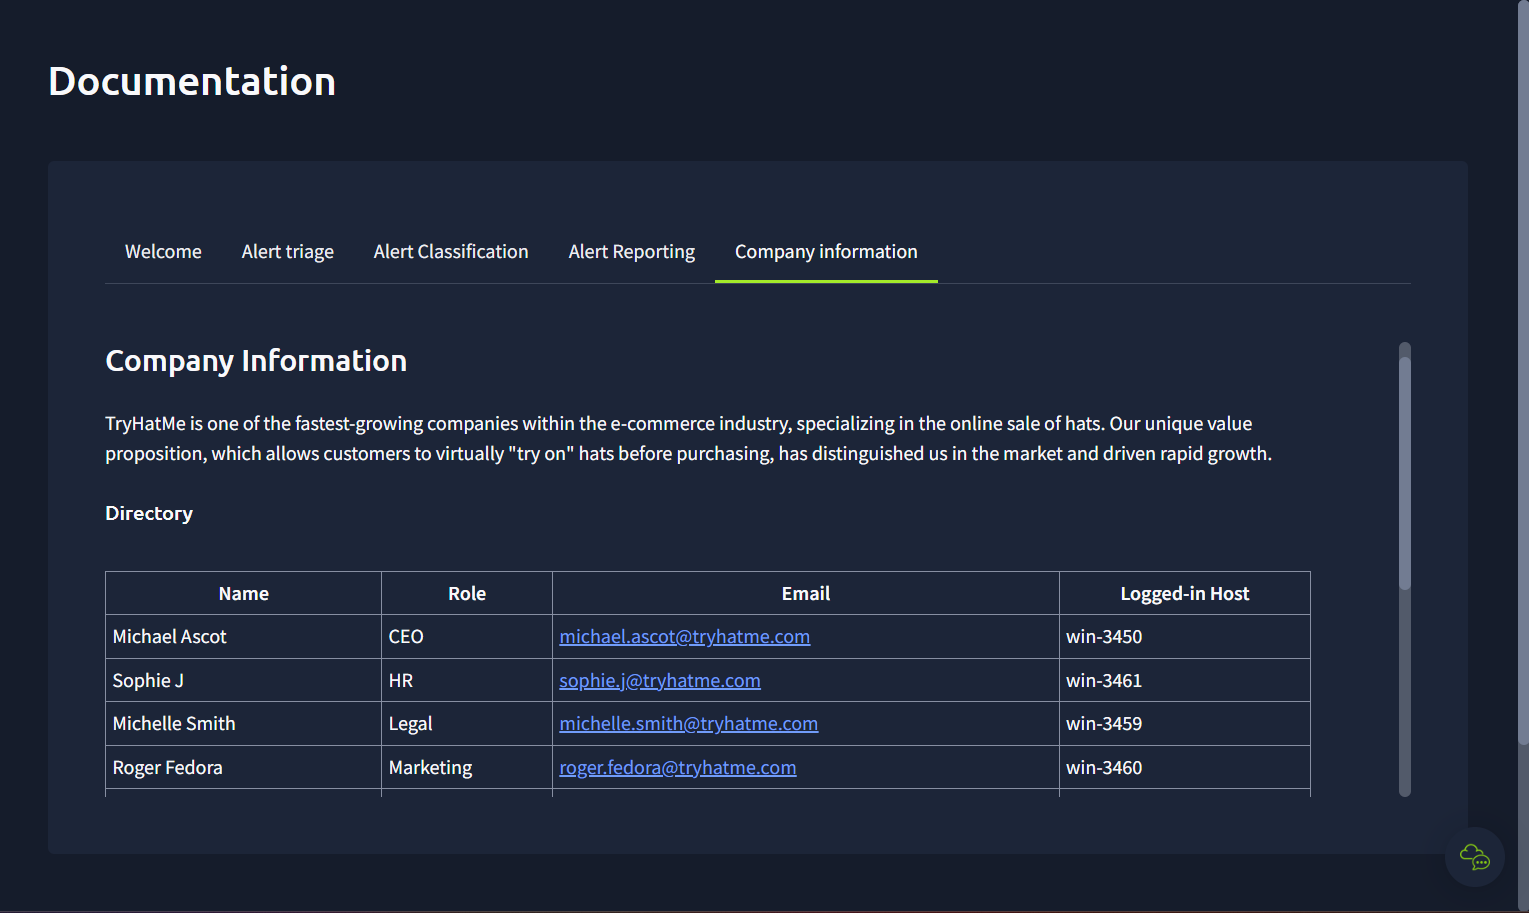Click the 'Name' column header
Screen dimensions: 1529x913
(x=243, y=594)
